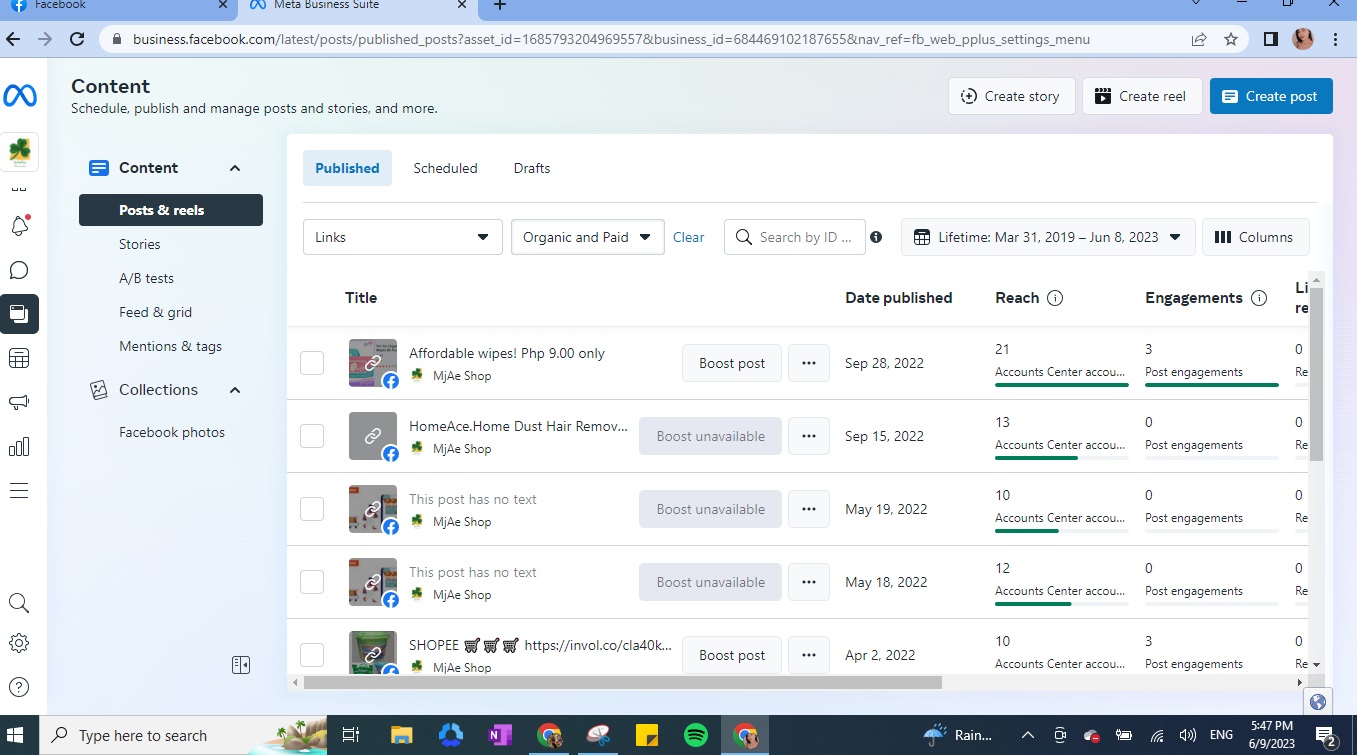Click the info icon next to search field
Screen dimensions: 1357x755
(x=876, y=237)
